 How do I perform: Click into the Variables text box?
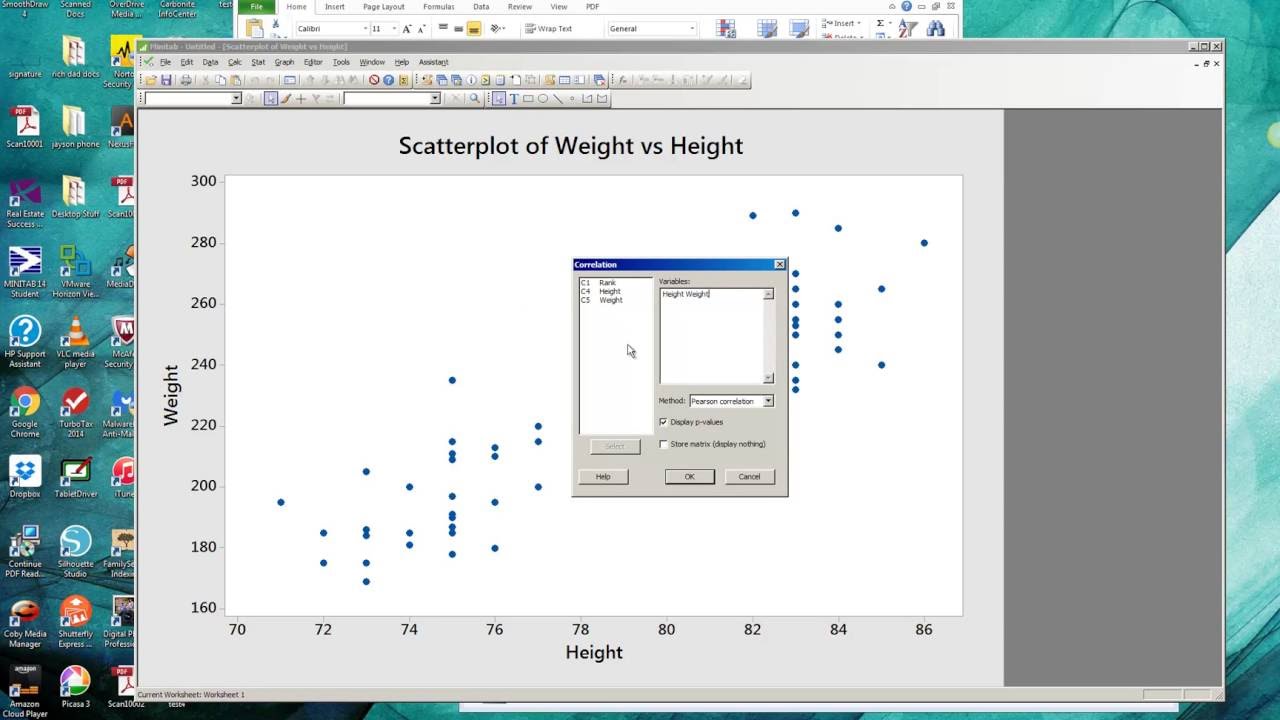[711, 336]
